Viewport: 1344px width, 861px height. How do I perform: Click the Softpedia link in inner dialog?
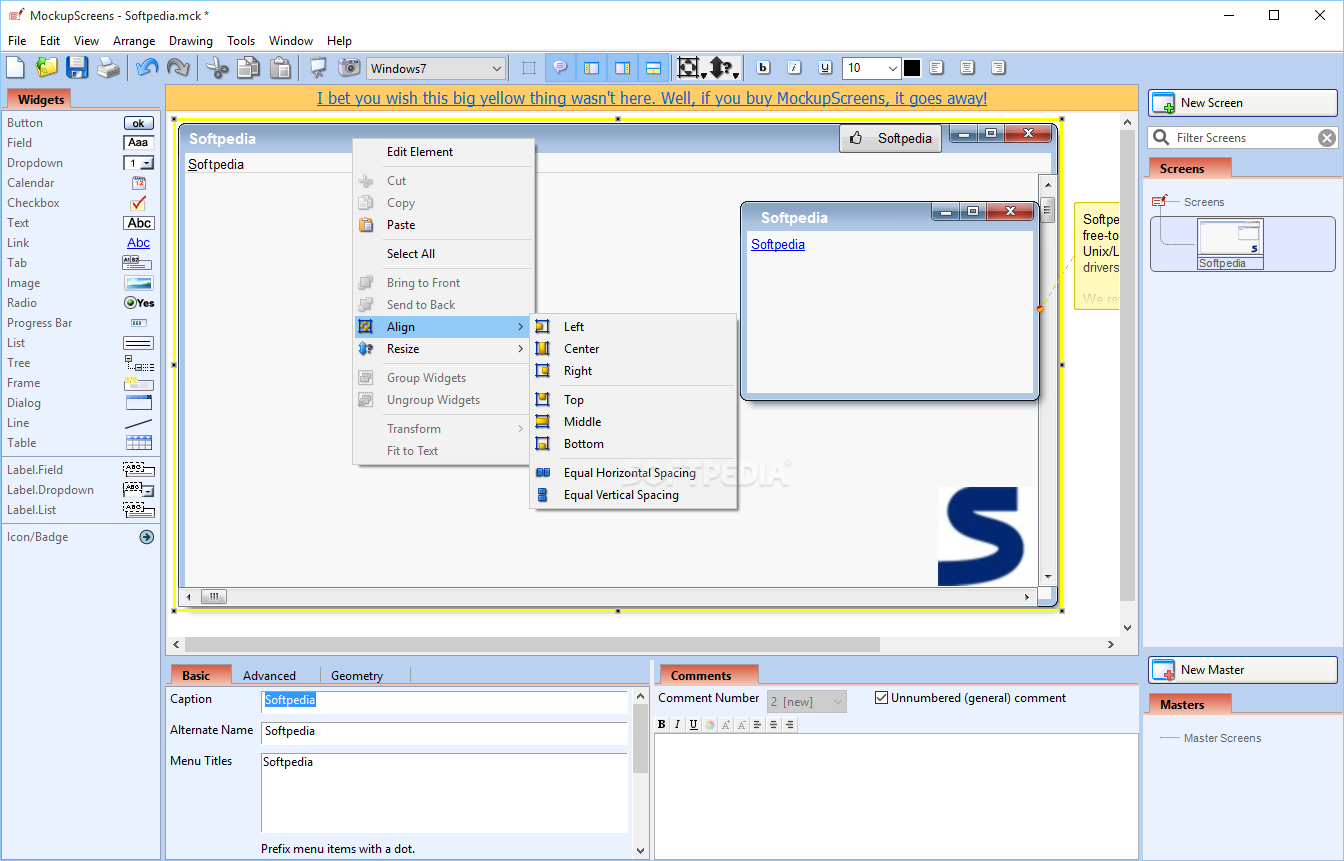click(778, 244)
